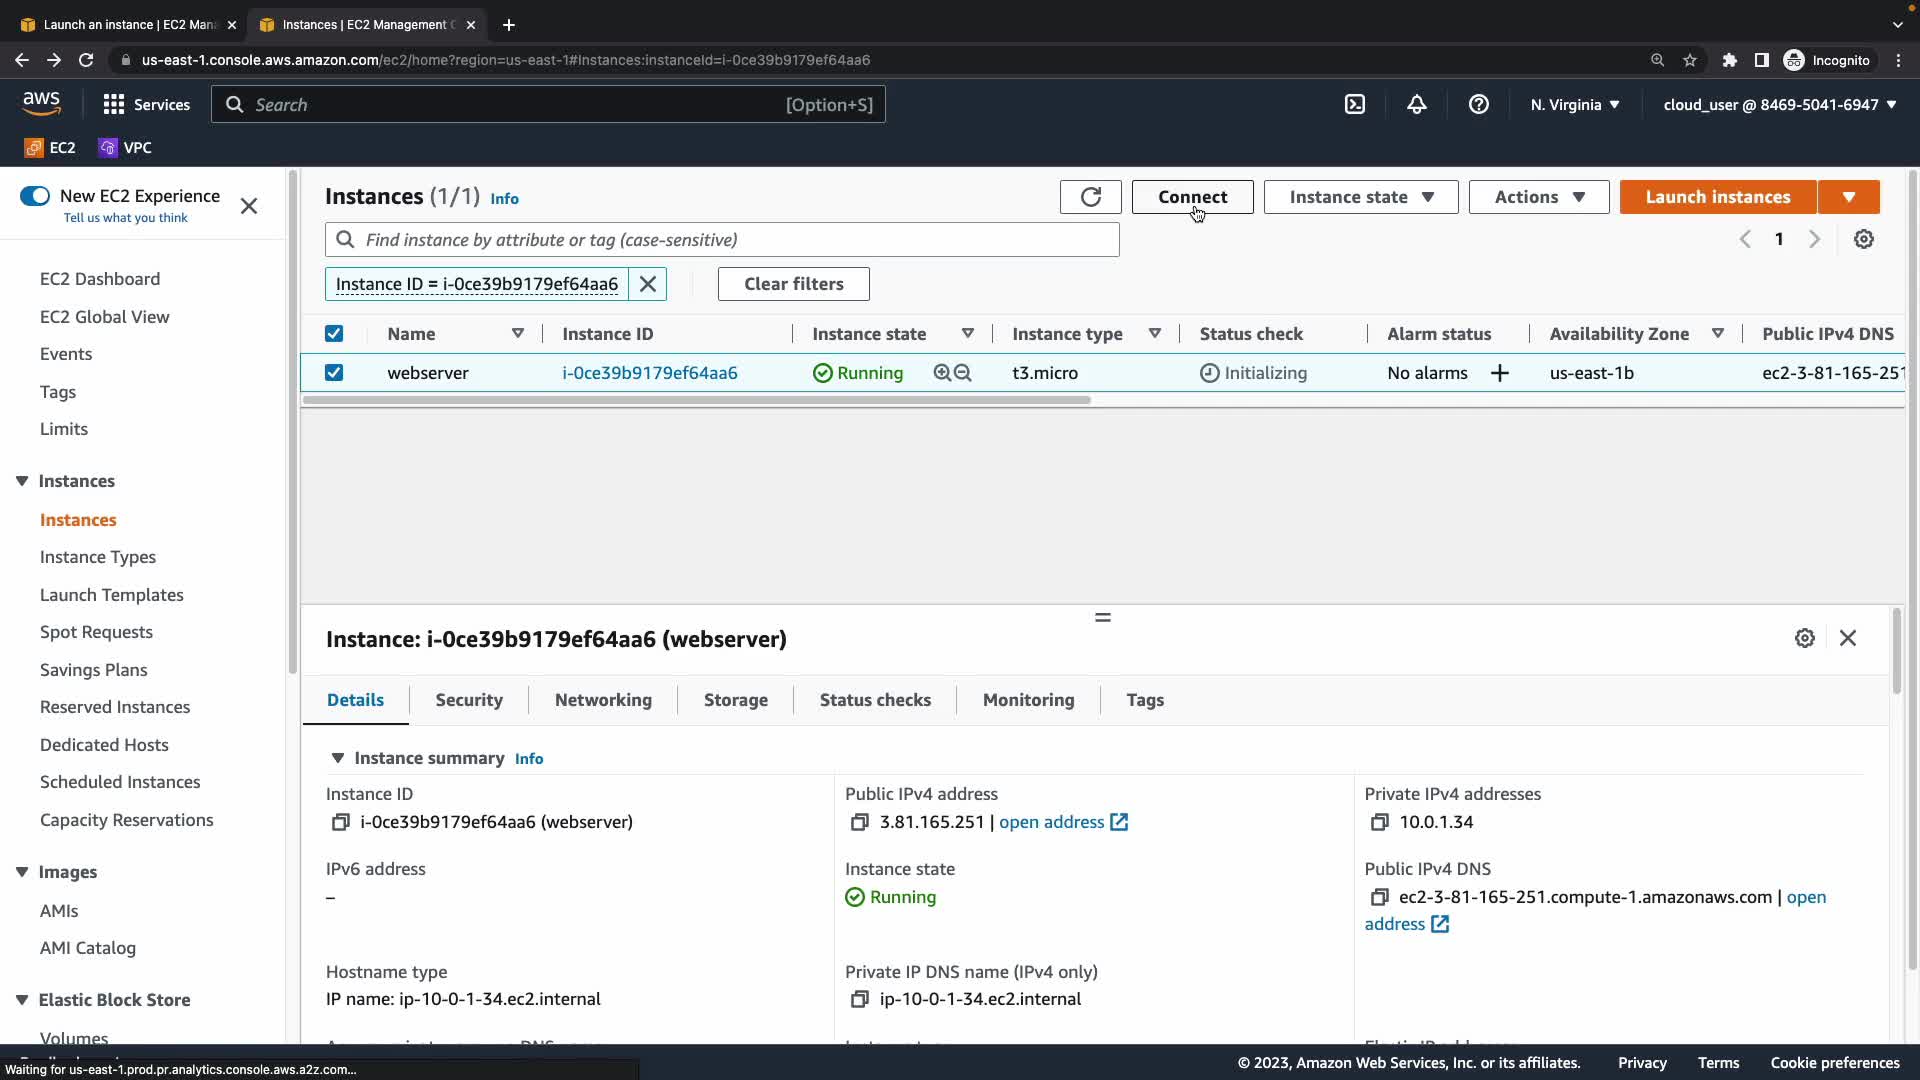Click the Connect button
Viewport: 1920px width, 1080px height.
click(x=1192, y=197)
